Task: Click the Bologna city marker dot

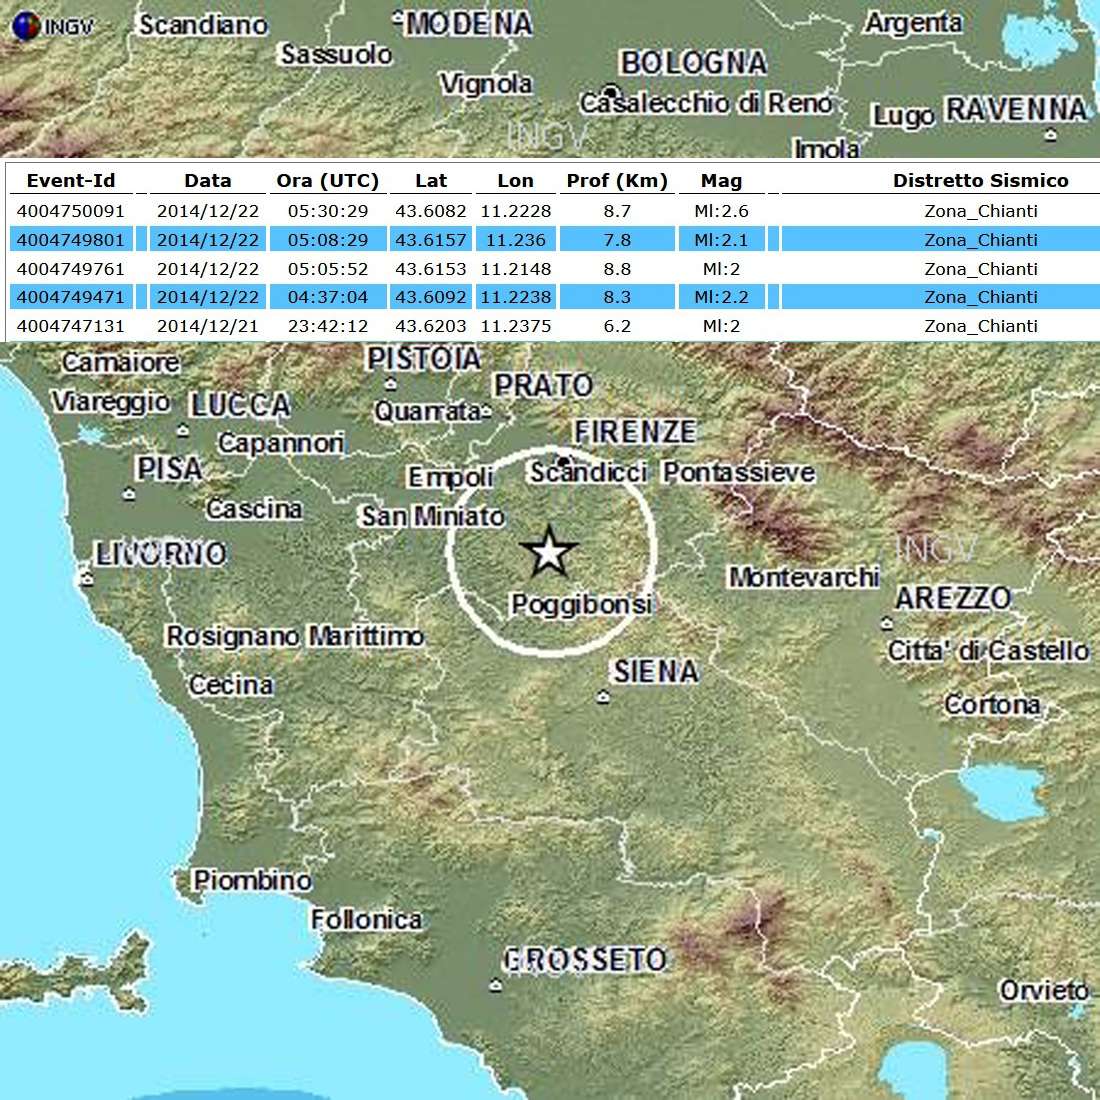Action: [x=612, y=89]
